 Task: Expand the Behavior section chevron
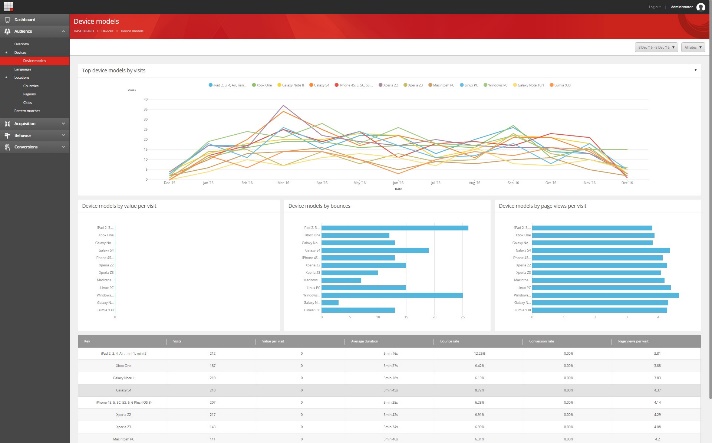63,135
